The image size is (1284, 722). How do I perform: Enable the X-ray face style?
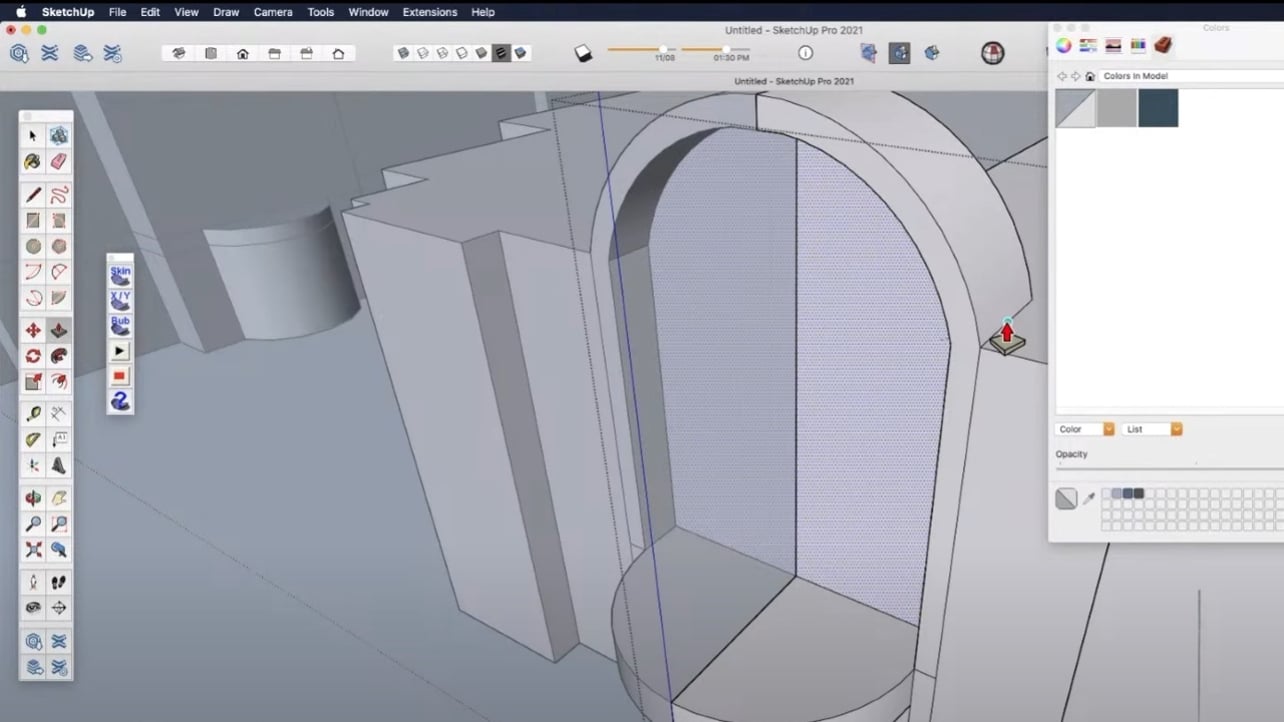[x=403, y=53]
